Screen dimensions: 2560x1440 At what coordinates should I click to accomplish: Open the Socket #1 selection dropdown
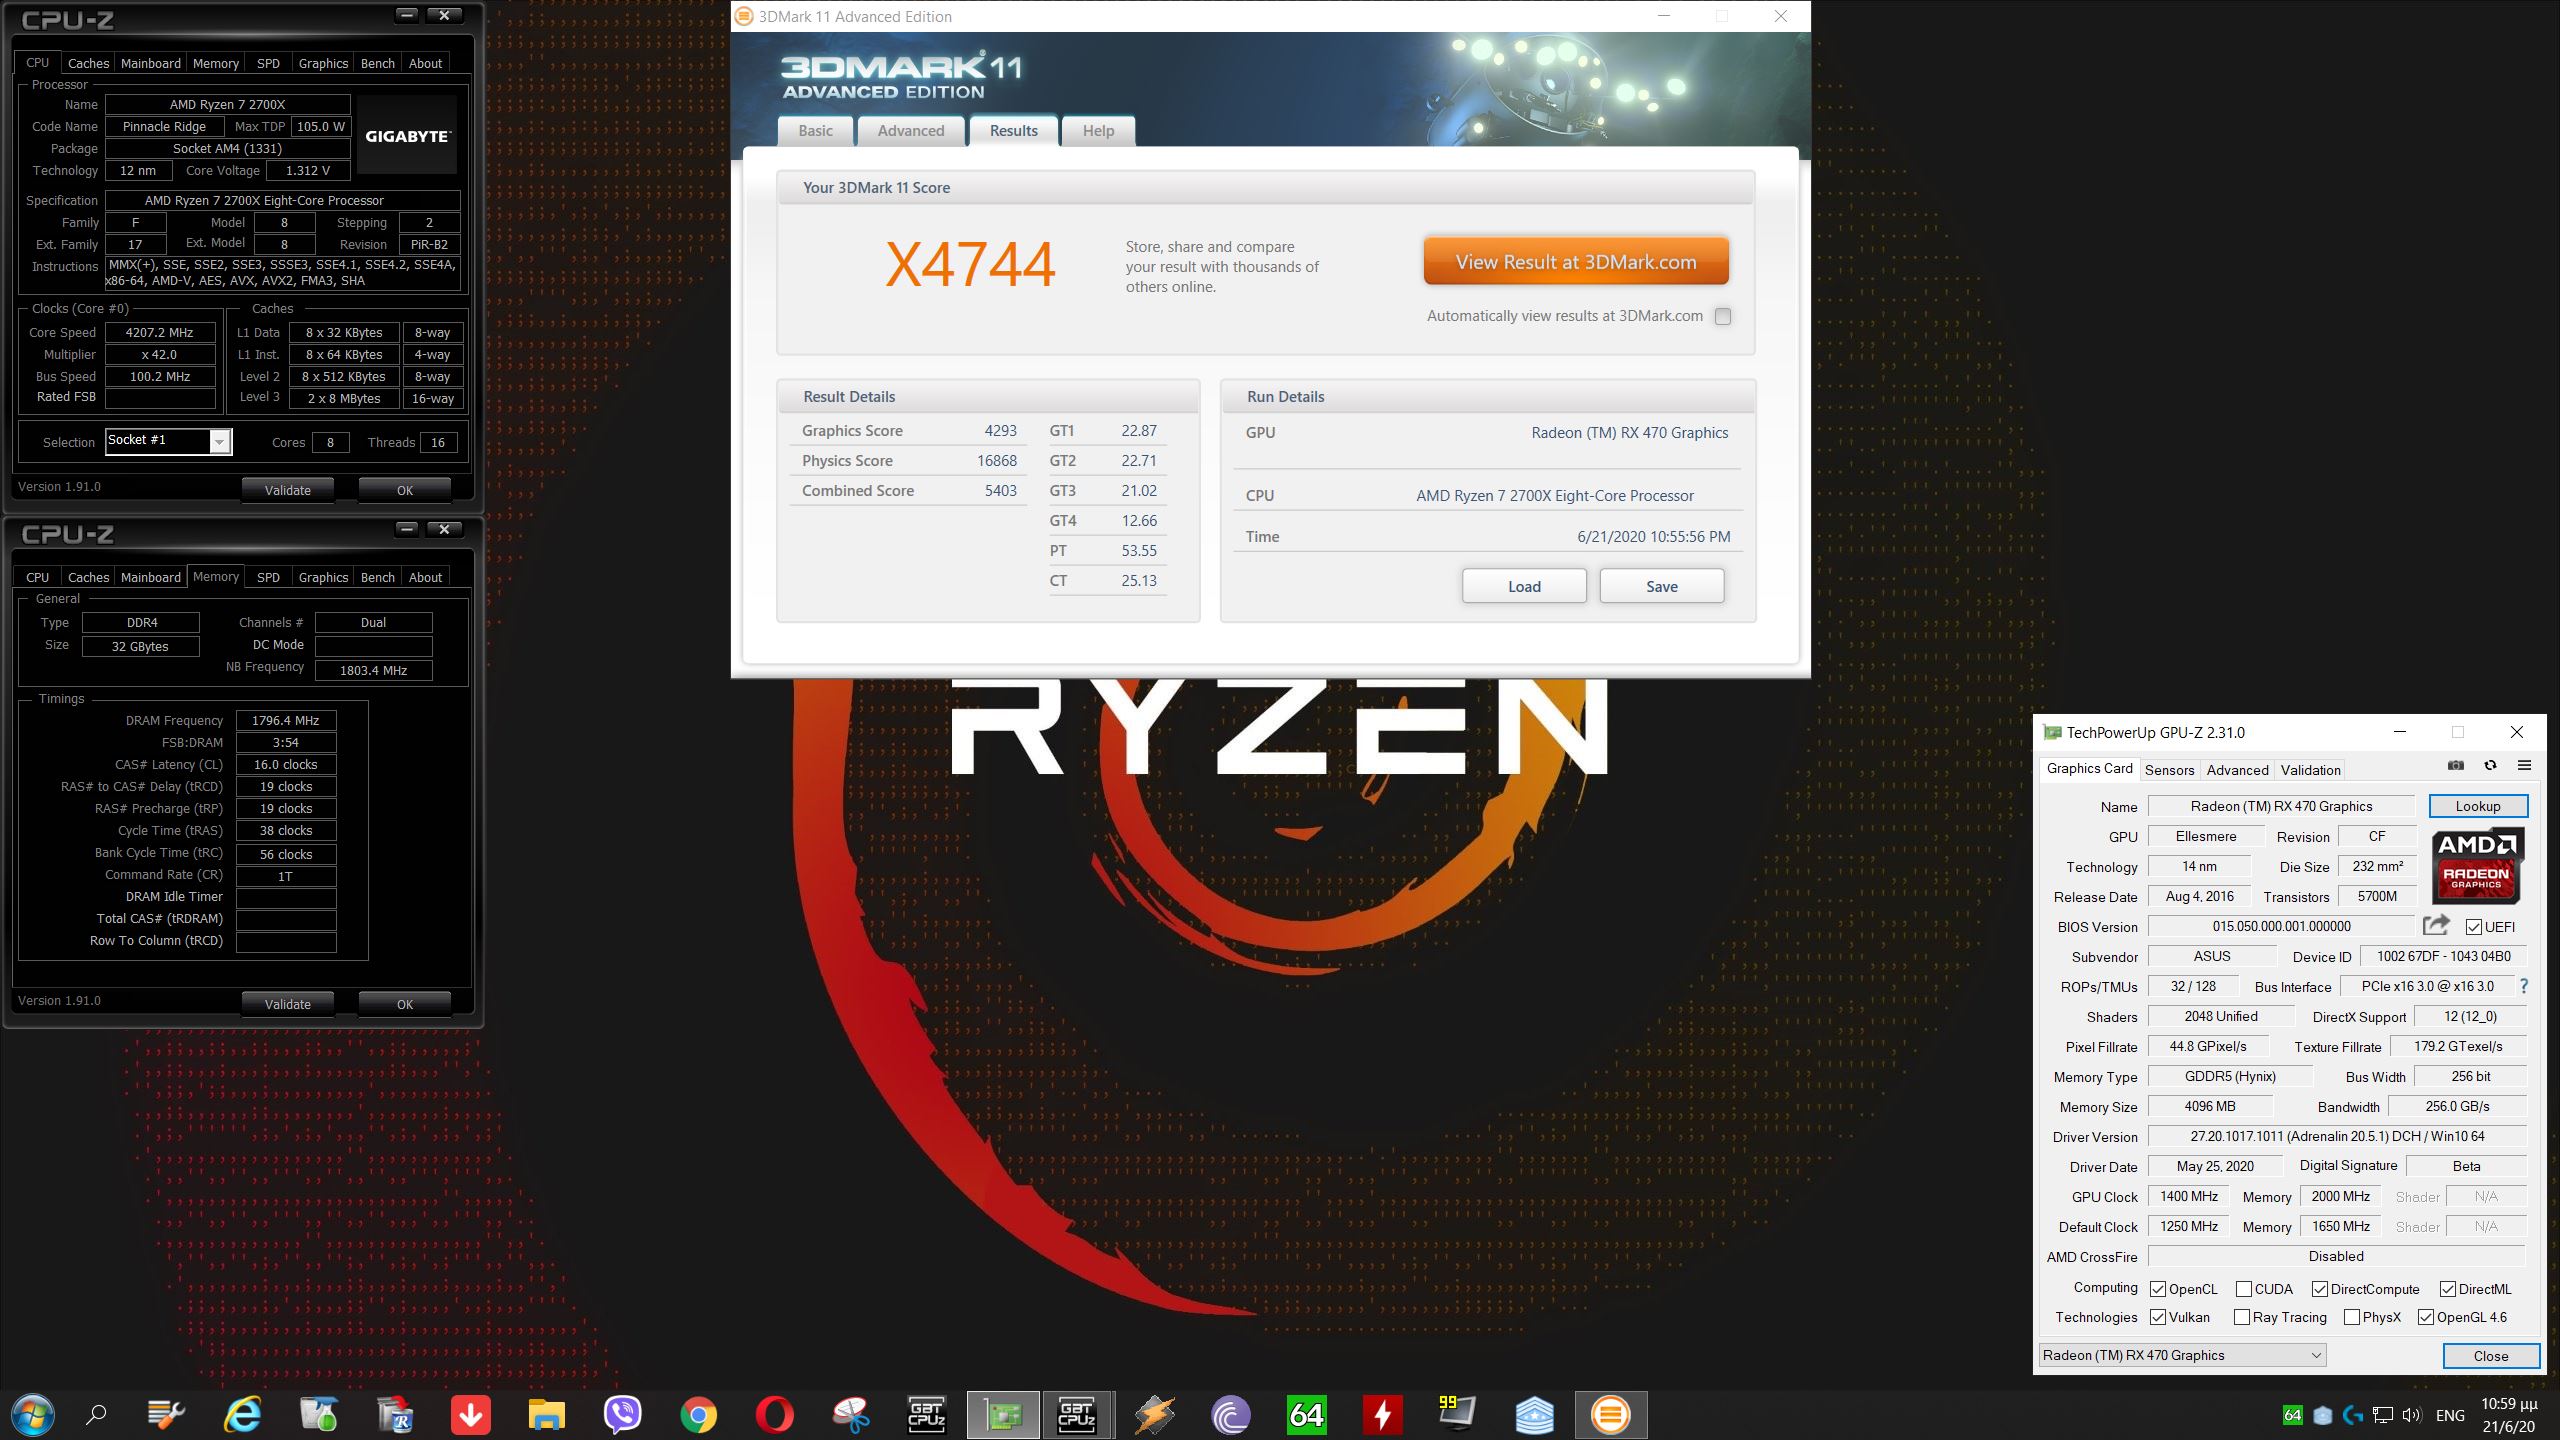coord(169,441)
